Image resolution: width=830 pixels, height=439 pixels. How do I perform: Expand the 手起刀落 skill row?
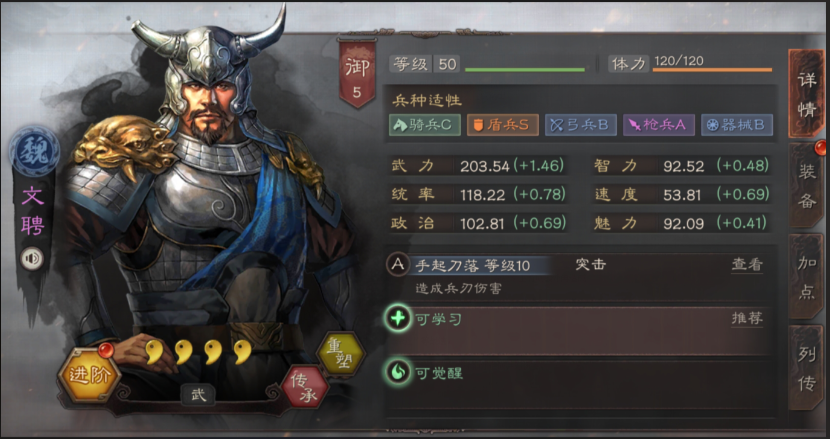(x=577, y=276)
